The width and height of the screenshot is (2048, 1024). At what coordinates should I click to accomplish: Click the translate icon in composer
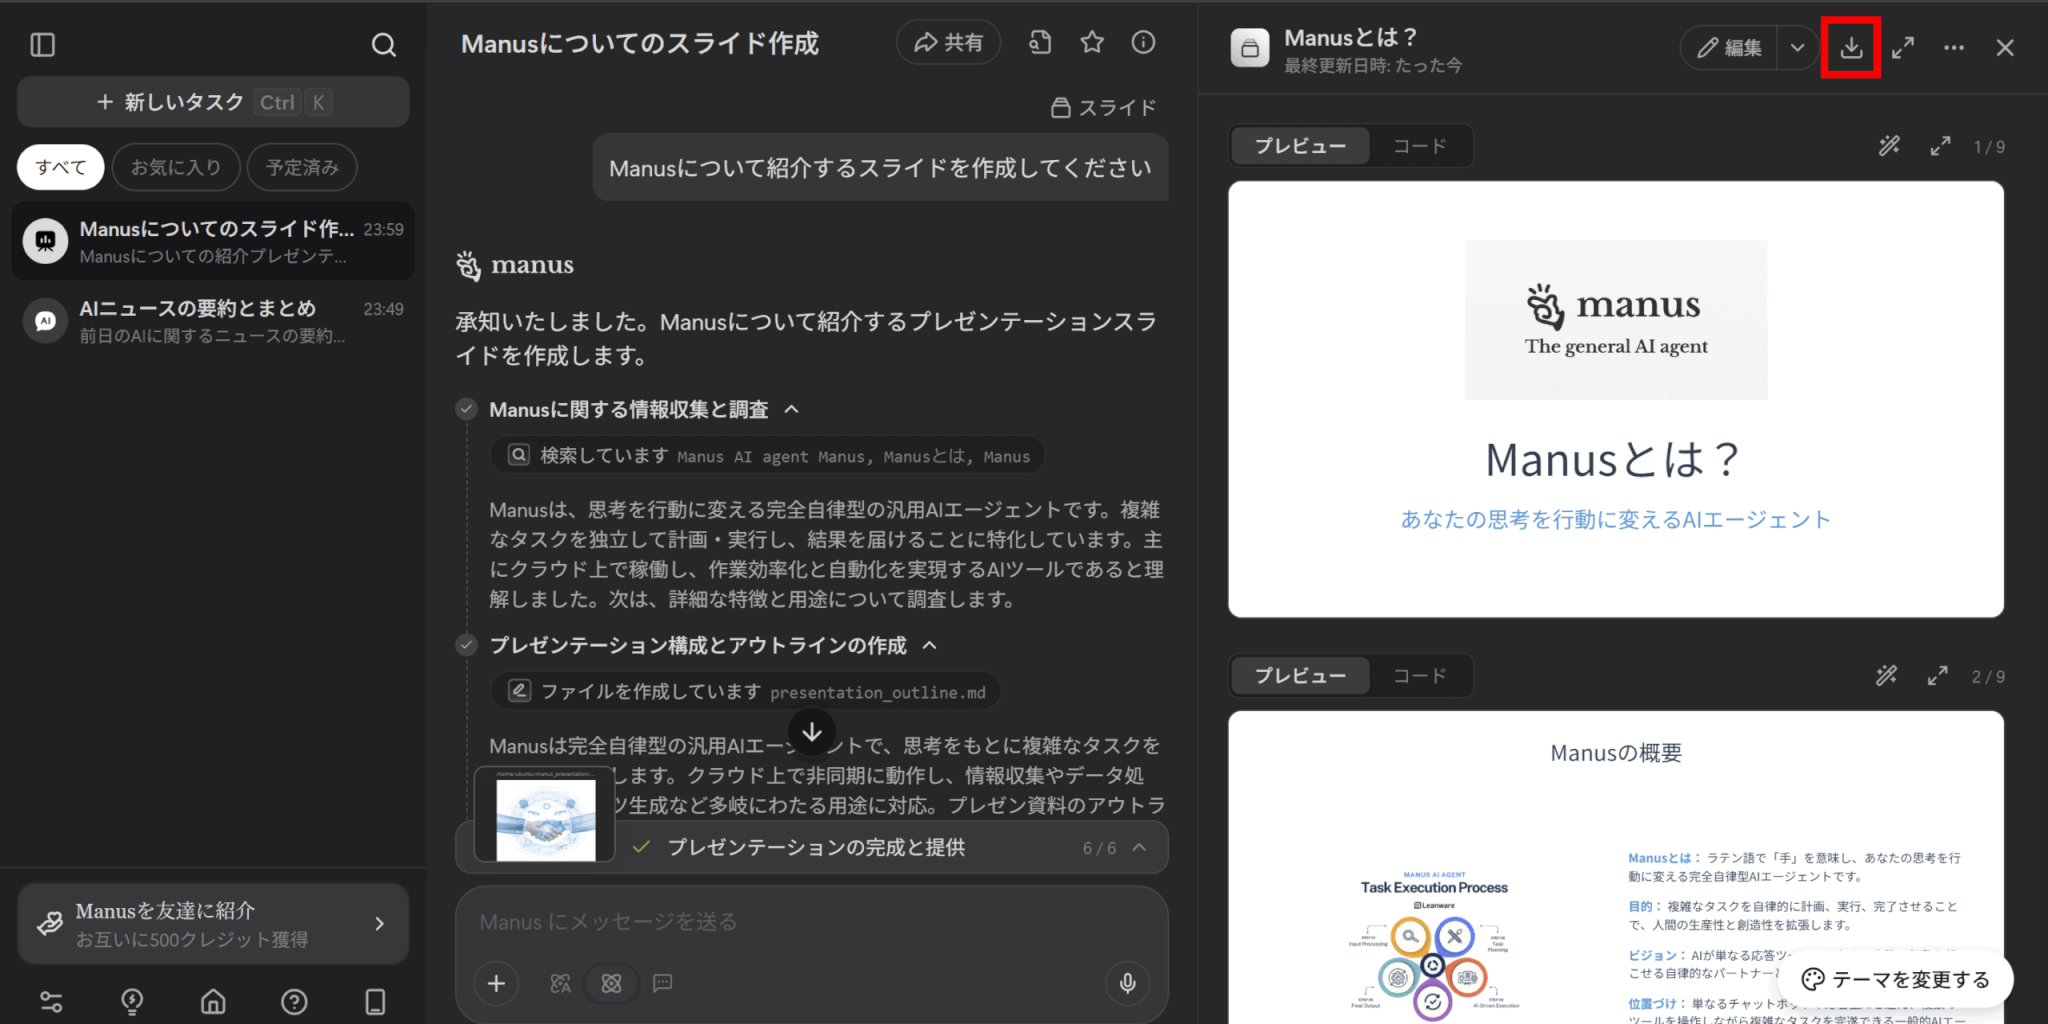(560, 984)
